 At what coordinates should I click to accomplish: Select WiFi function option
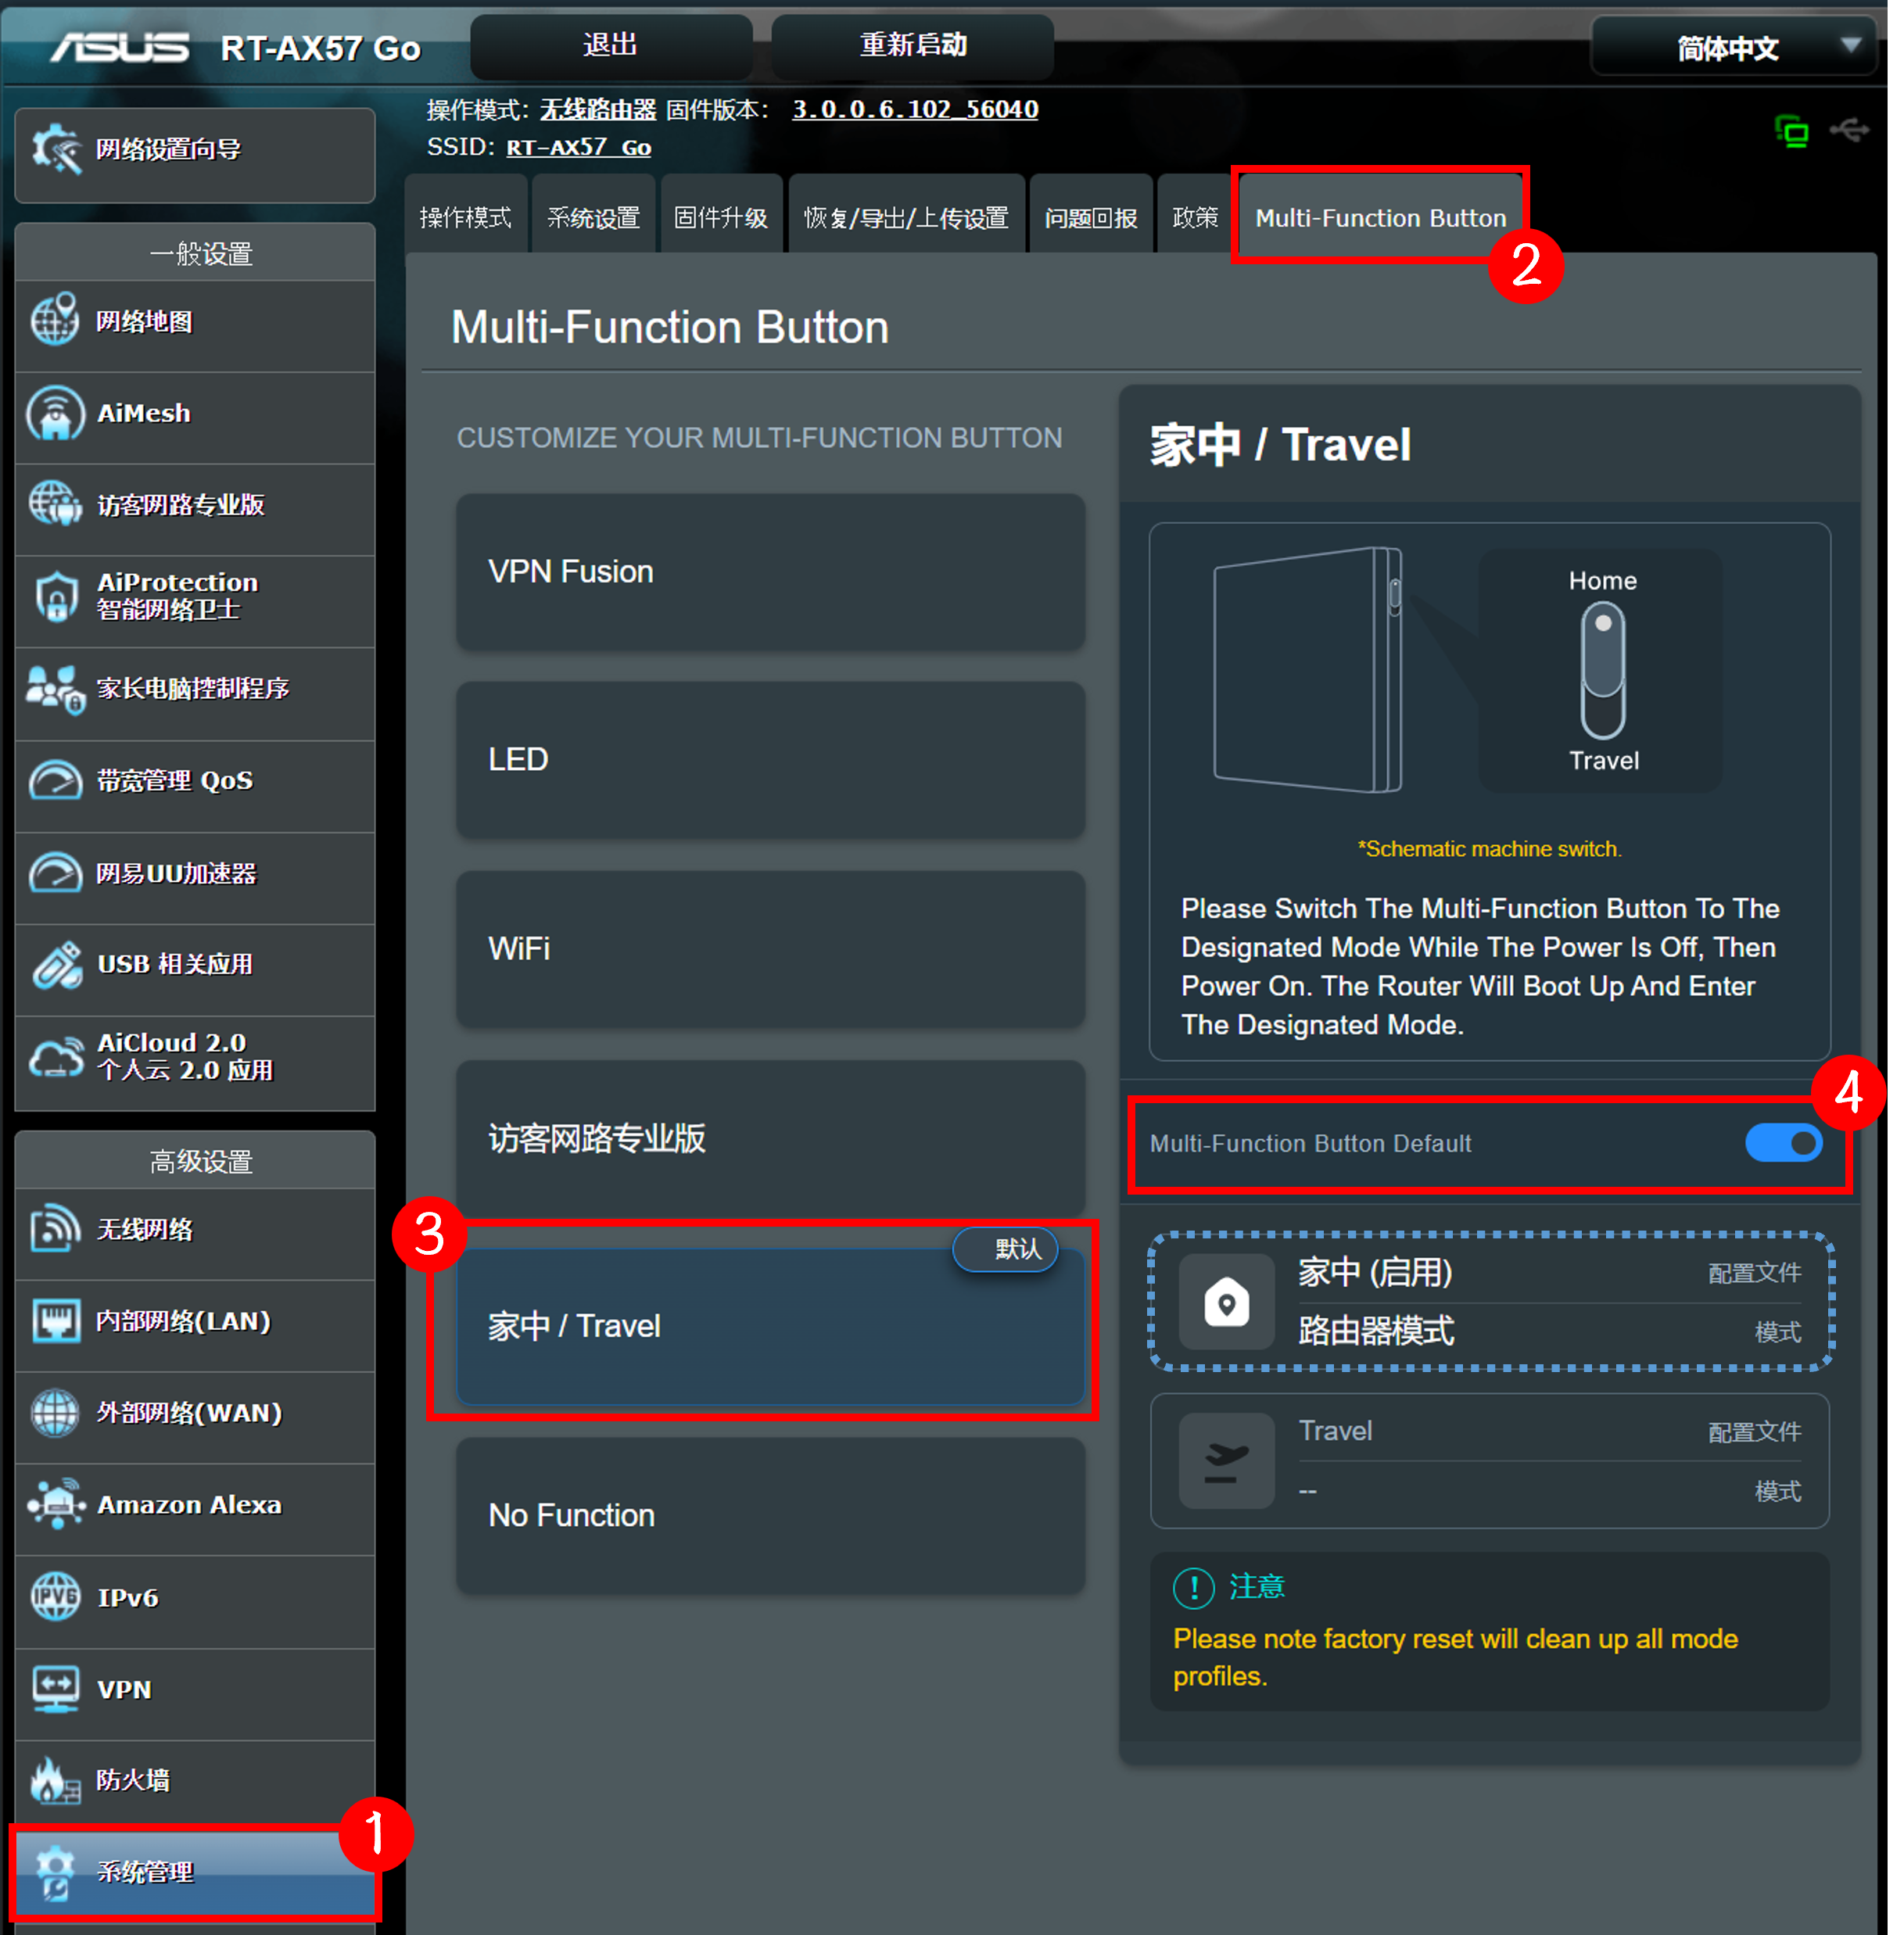[x=770, y=948]
